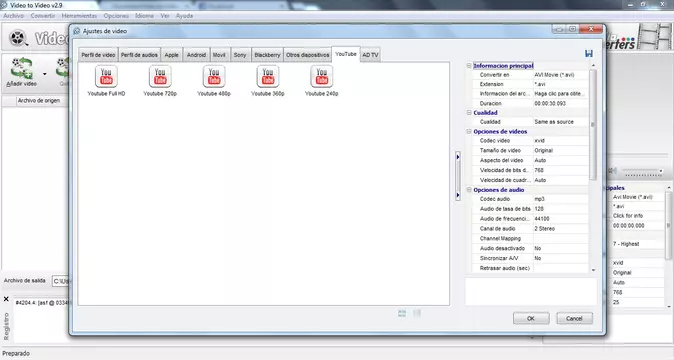Collapse the Opciones de audio section
Screen dimensions: 674x360
[x=469, y=190]
